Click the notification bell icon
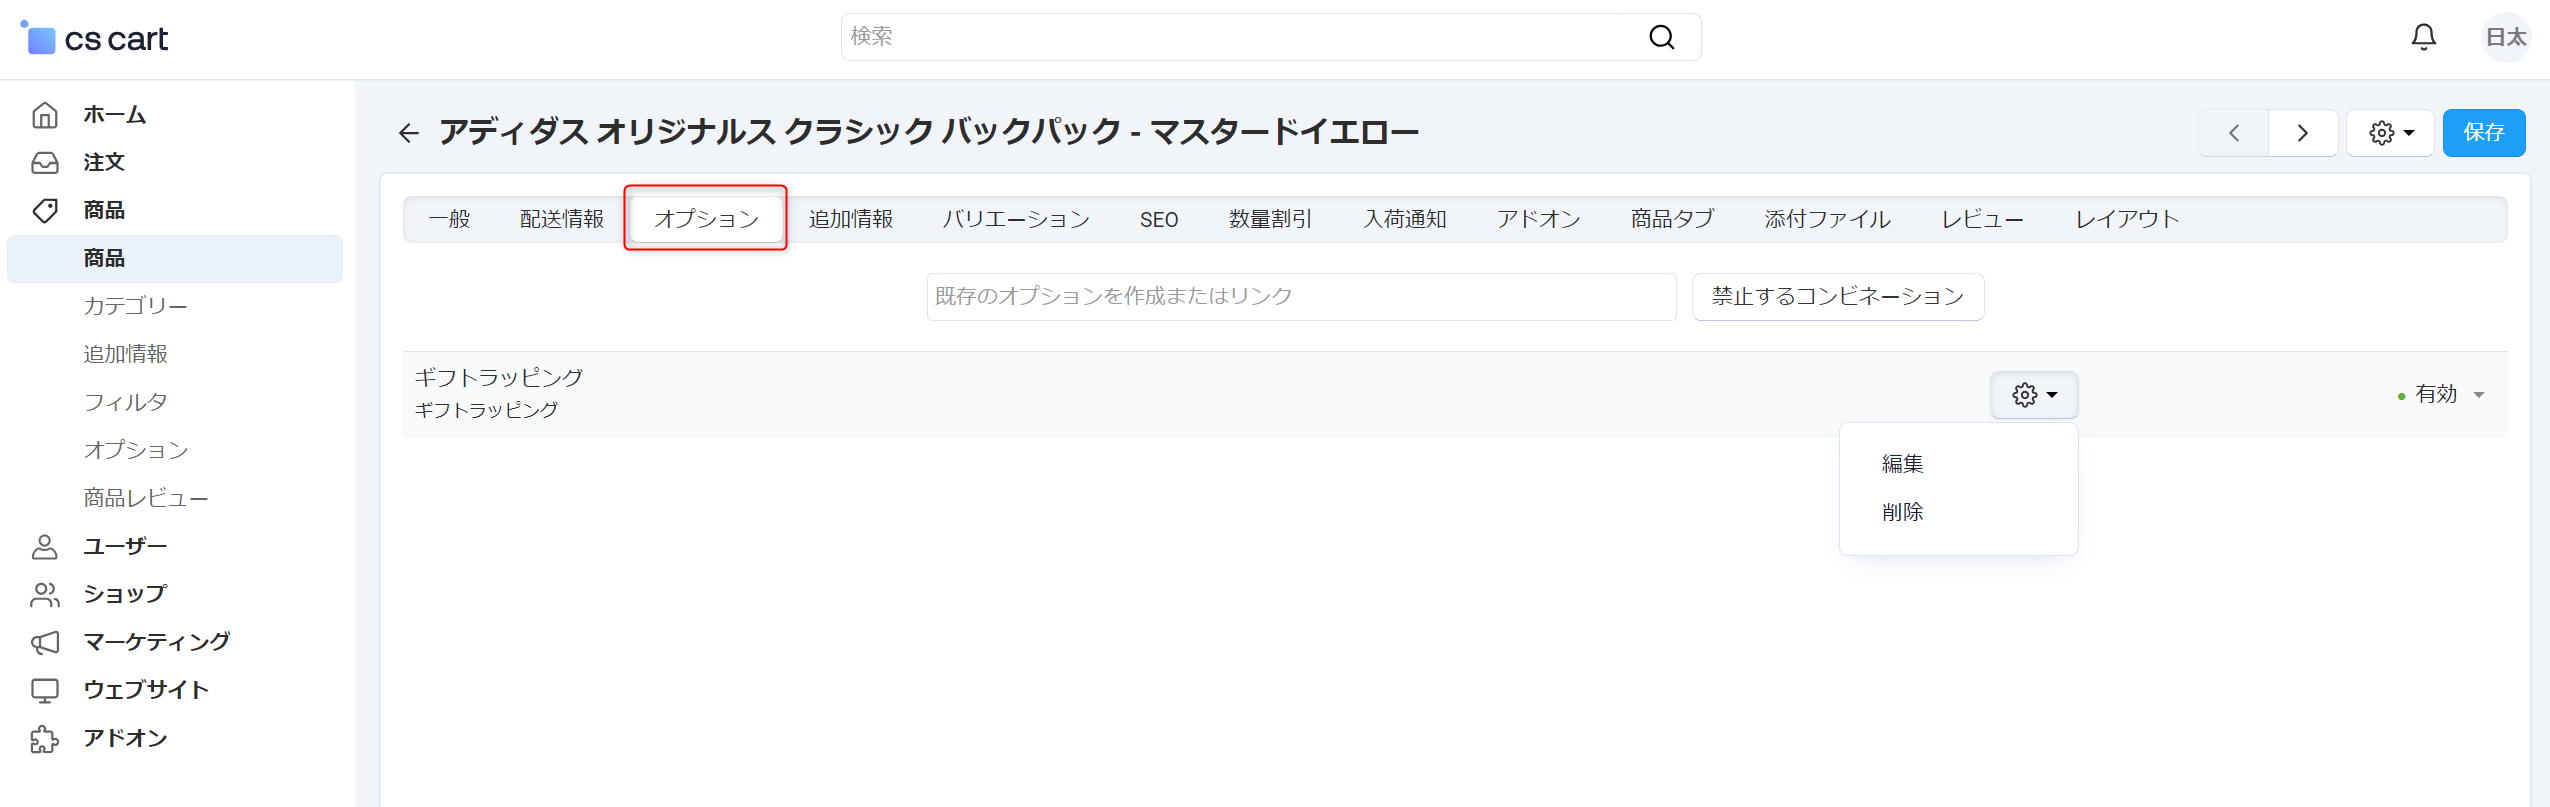 pos(2423,38)
